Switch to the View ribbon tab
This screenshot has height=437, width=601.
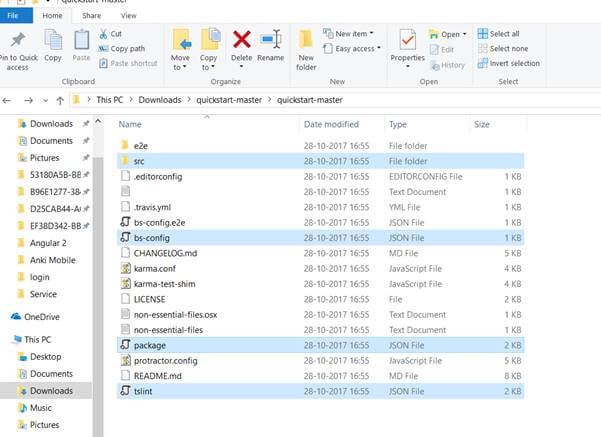pos(128,16)
